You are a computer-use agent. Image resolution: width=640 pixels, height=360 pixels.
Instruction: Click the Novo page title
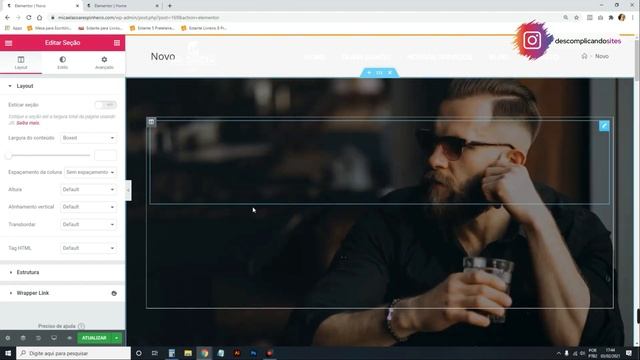point(163,56)
